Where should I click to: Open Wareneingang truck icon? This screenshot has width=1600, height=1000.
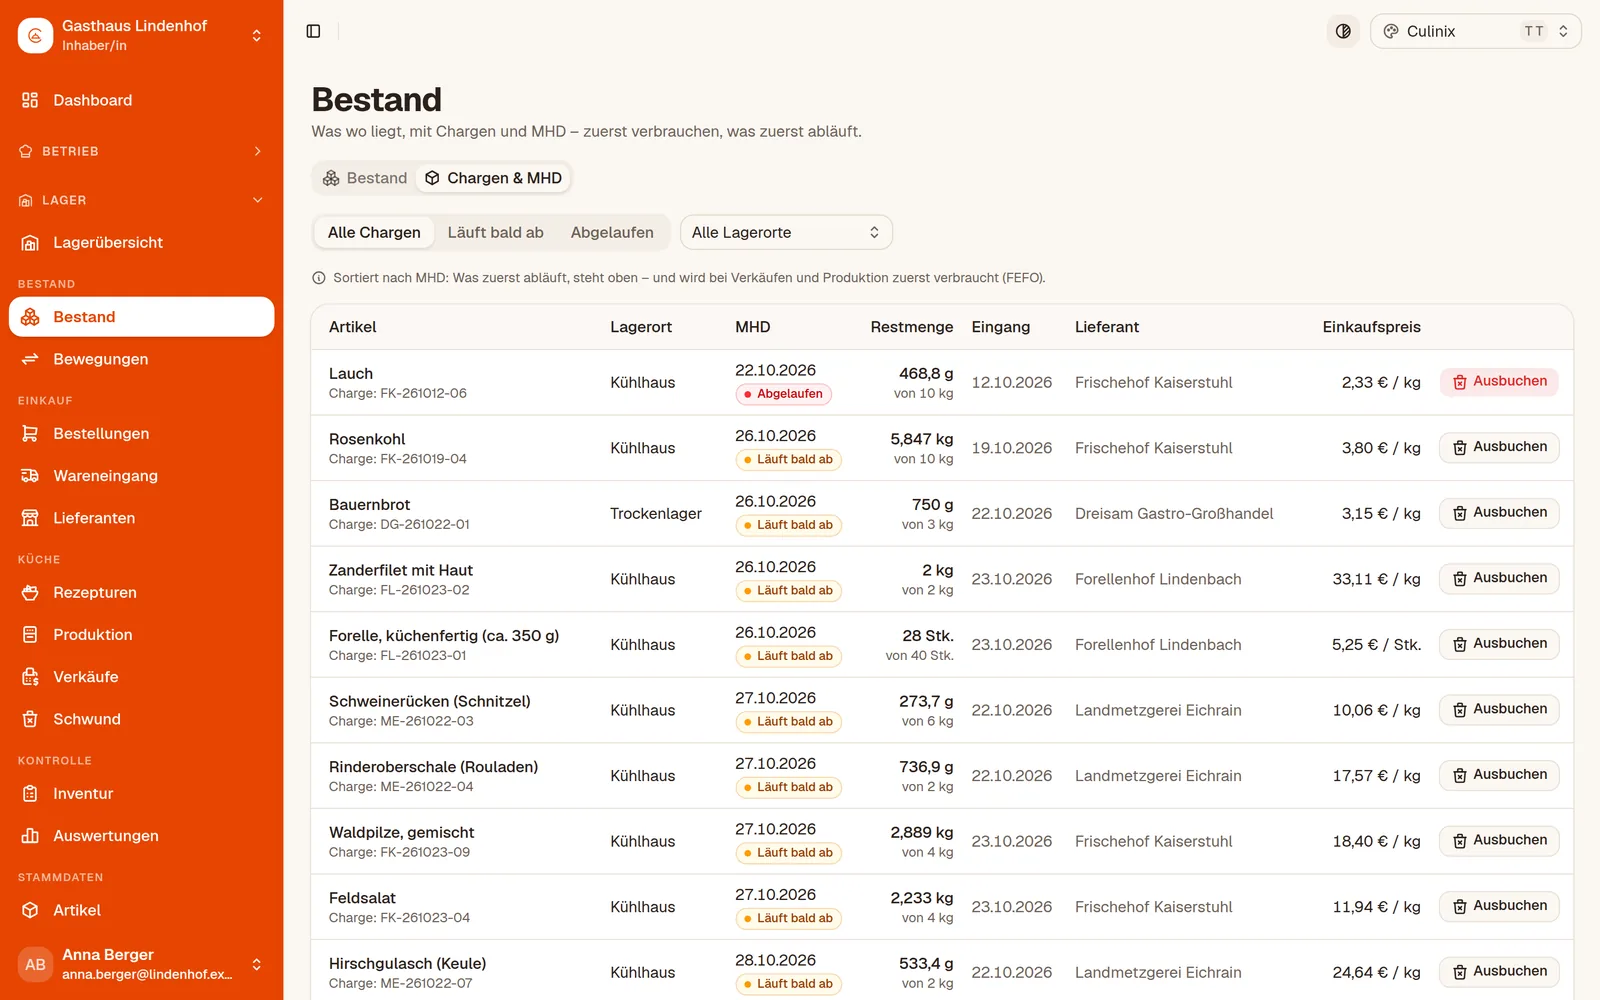point(30,476)
